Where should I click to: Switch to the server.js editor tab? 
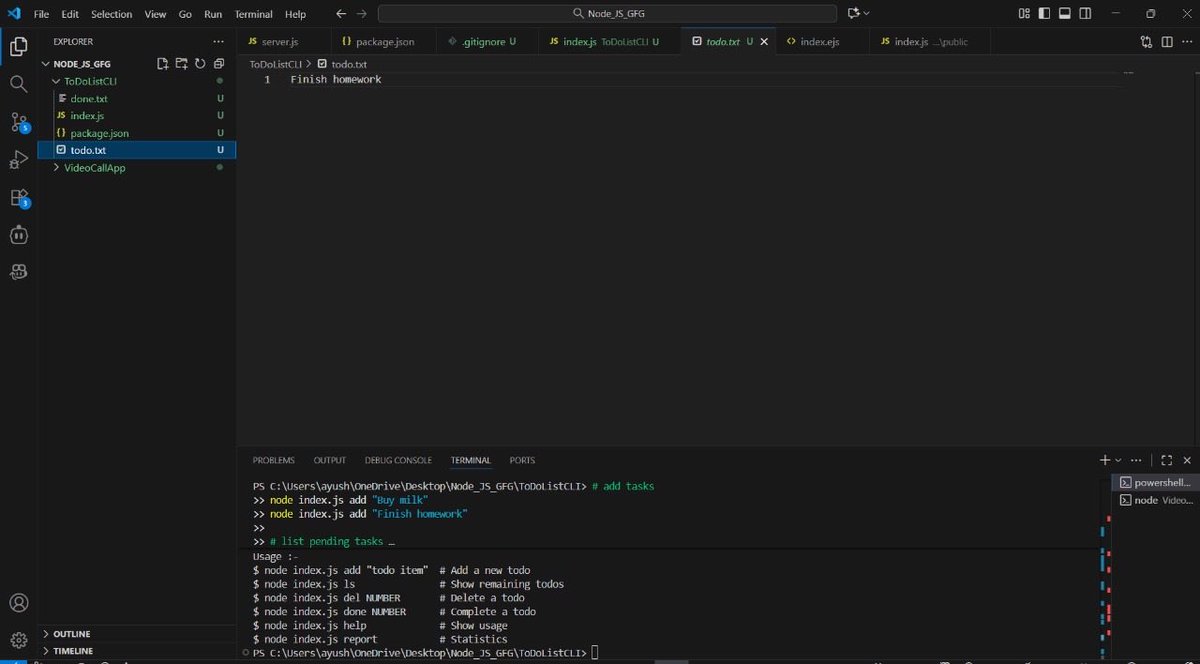click(283, 42)
